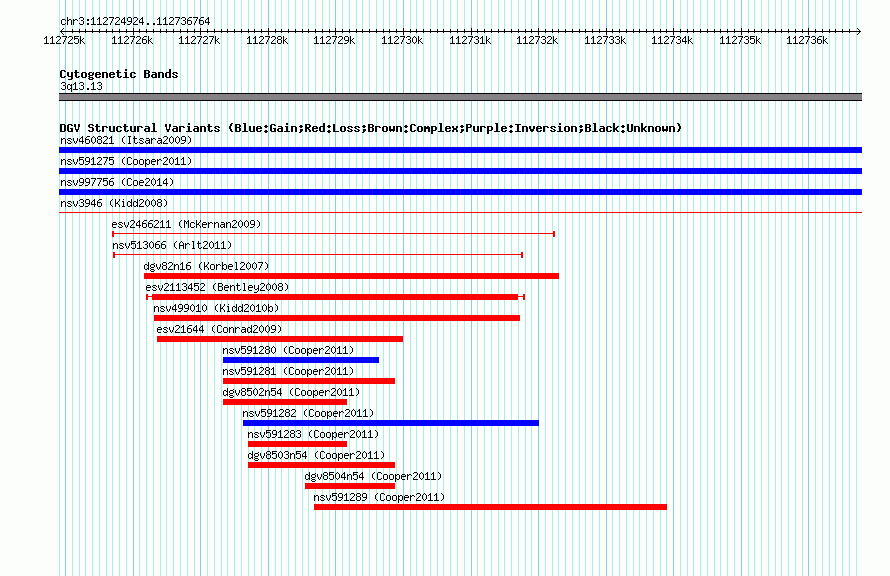Click the 112735k ruler tick label
The image size is (890, 576).
click(740, 40)
